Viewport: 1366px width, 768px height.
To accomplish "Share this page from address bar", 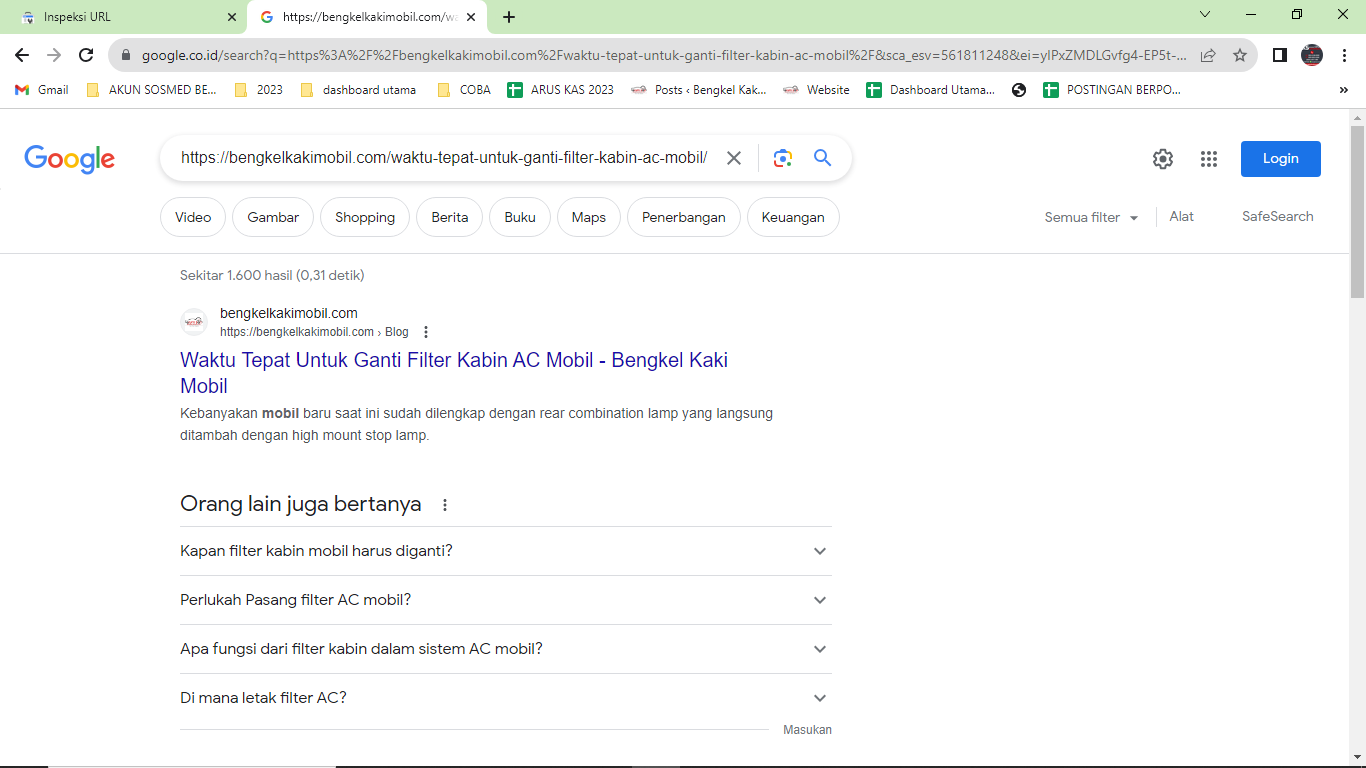I will (1208, 55).
